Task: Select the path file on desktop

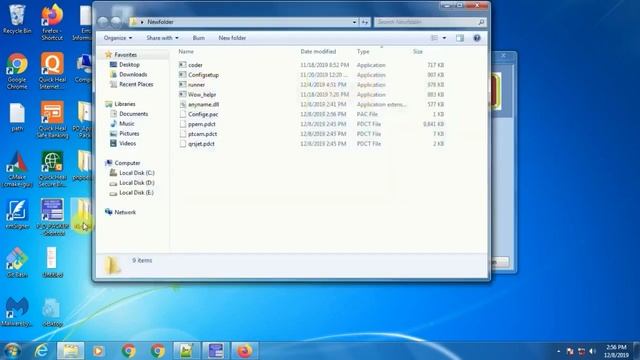Action: point(17,118)
